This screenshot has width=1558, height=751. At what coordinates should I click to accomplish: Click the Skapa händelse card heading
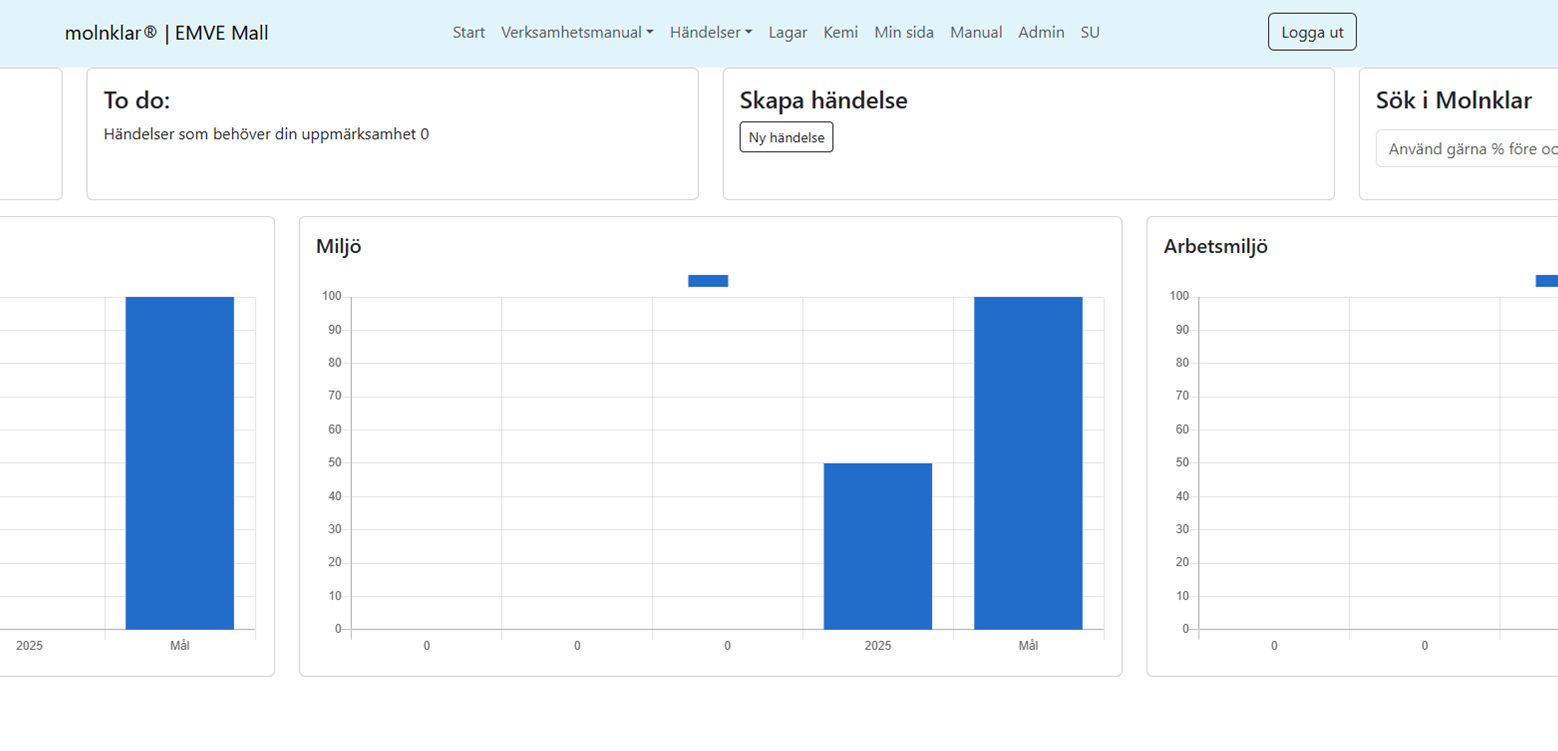pos(823,100)
